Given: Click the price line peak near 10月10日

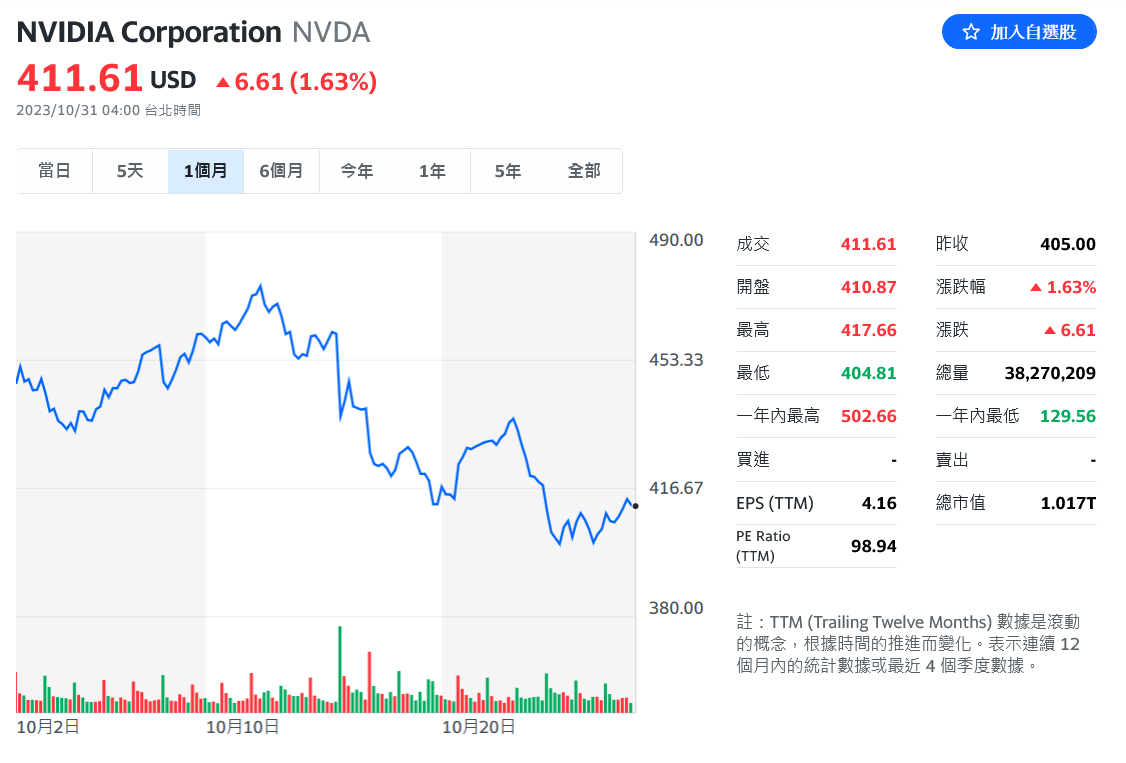Looking at the screenshot, I should [x=261, y=286].
